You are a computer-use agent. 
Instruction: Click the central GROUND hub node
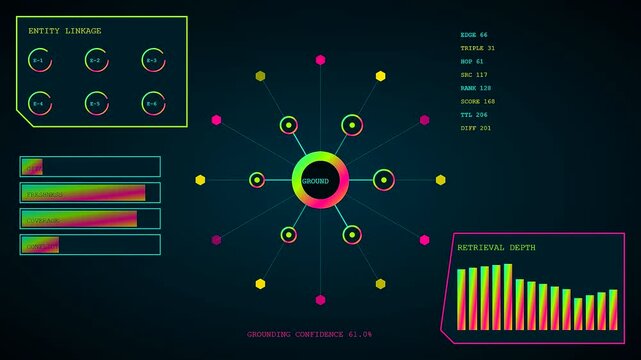click(320, 180)
